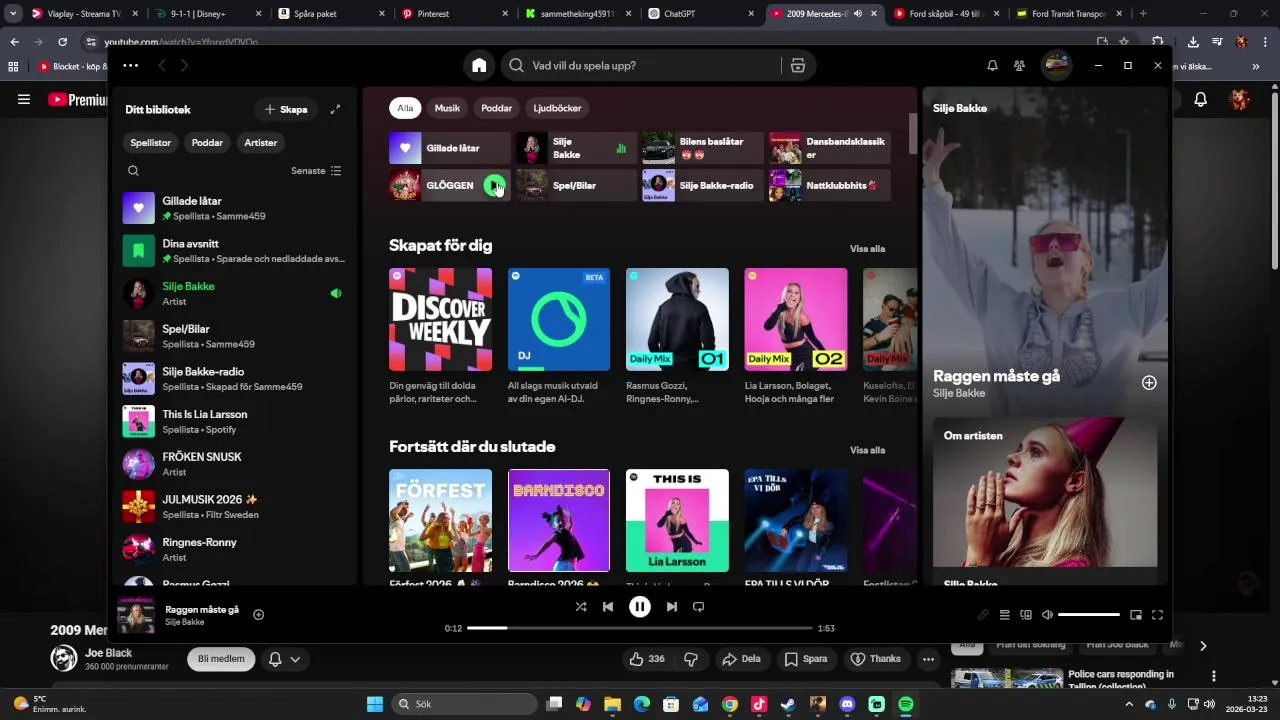
Task: Pause the current song
Action: tap(640, 606)
